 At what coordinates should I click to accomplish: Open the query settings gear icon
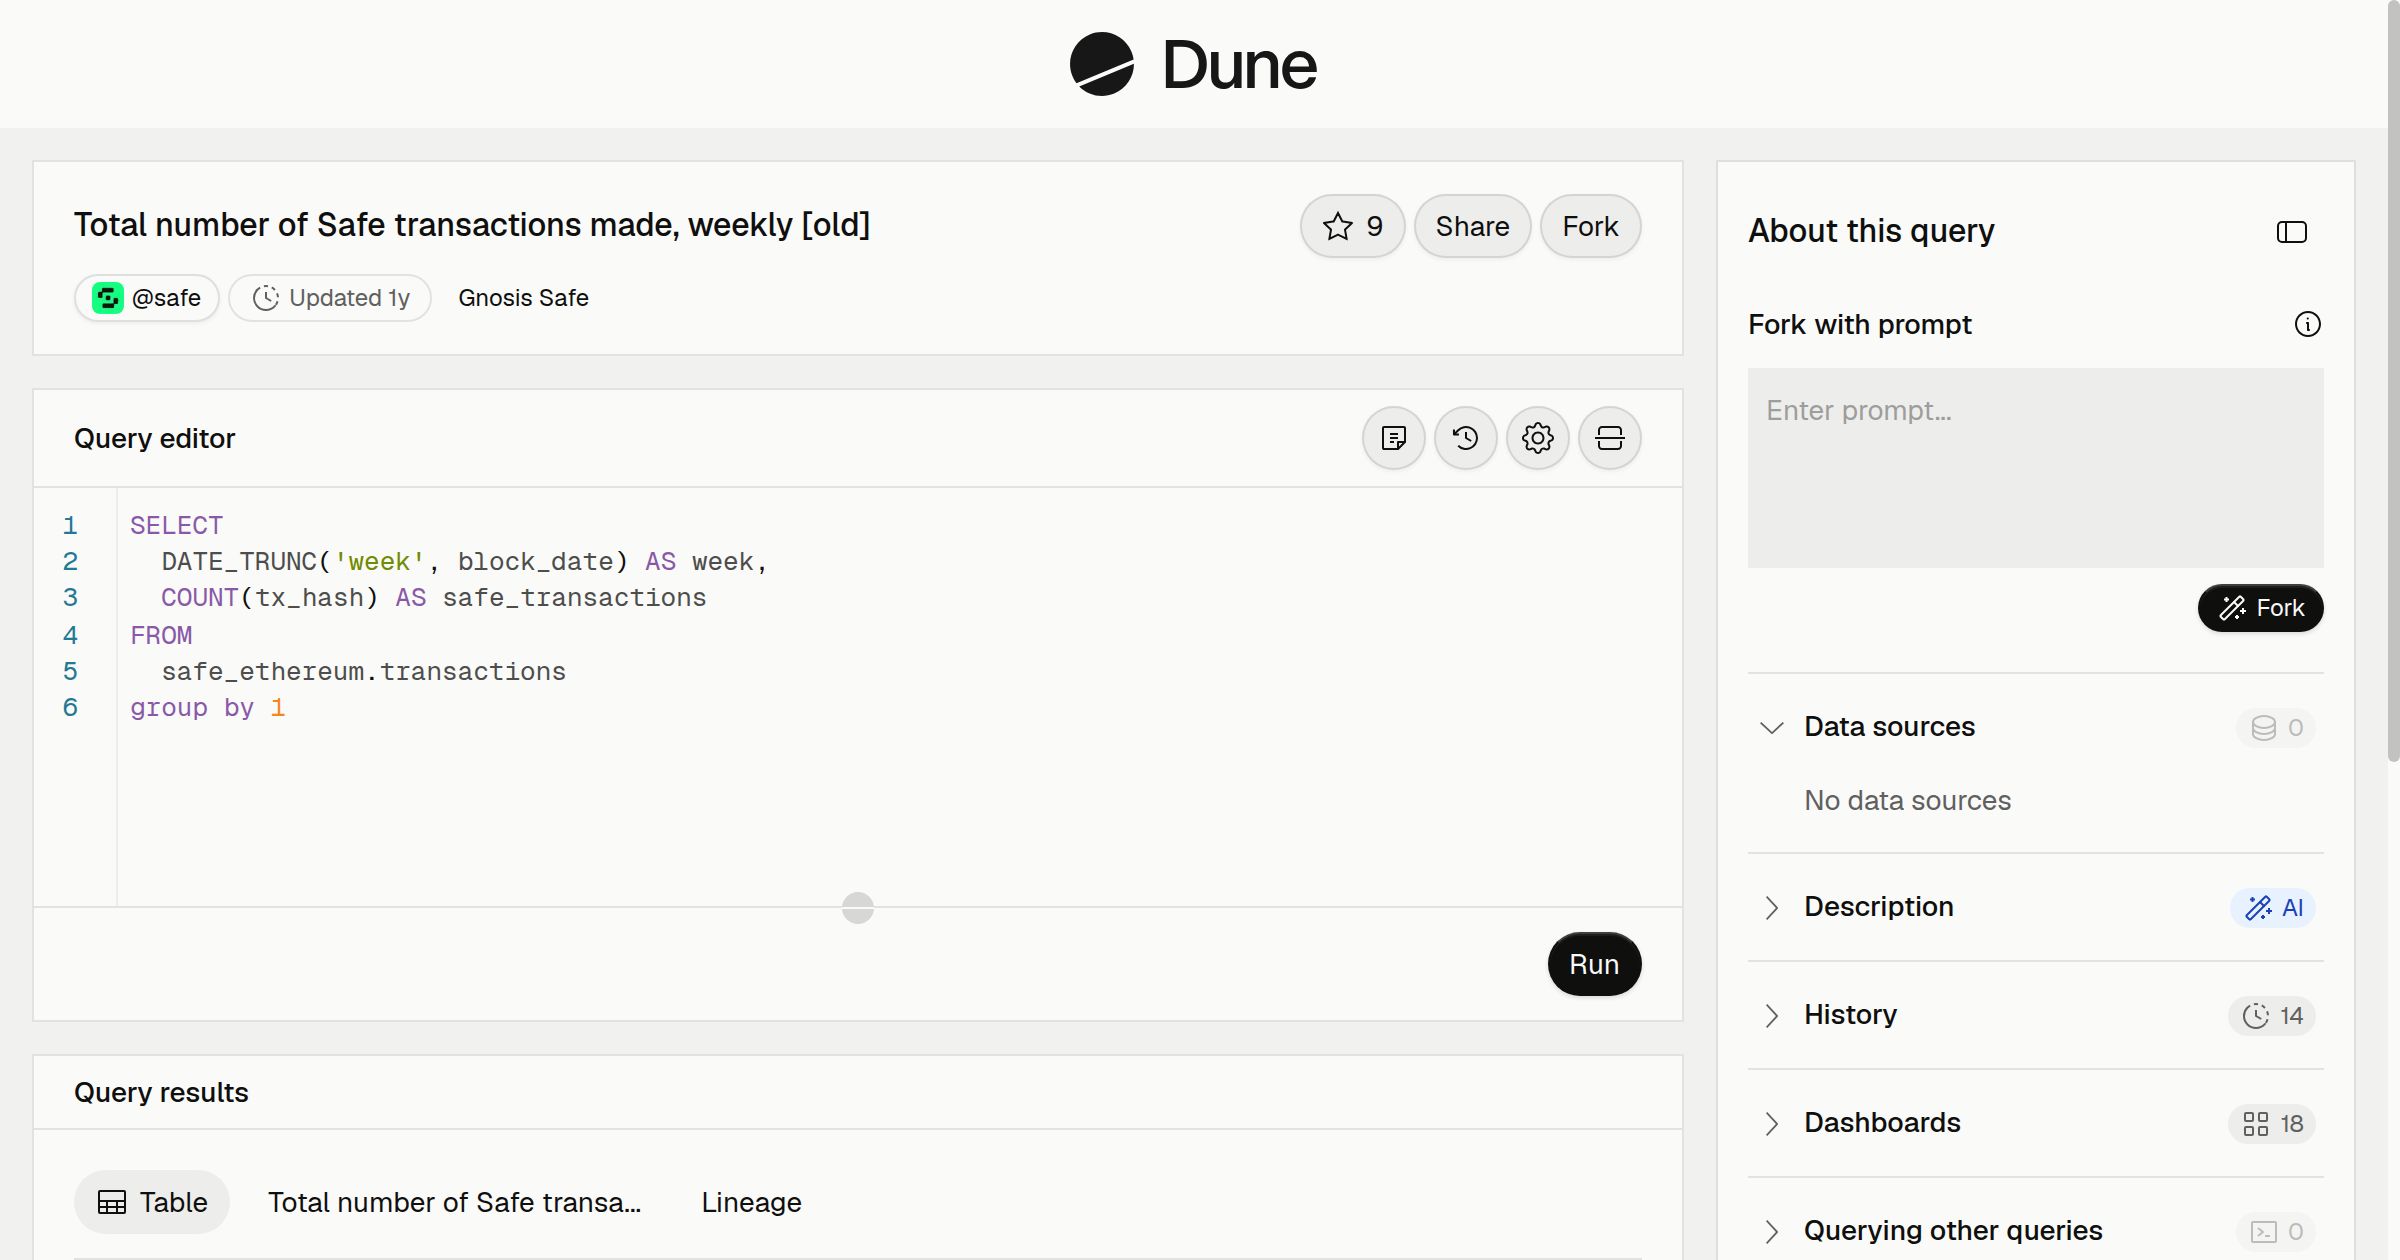coord(1537,438)
